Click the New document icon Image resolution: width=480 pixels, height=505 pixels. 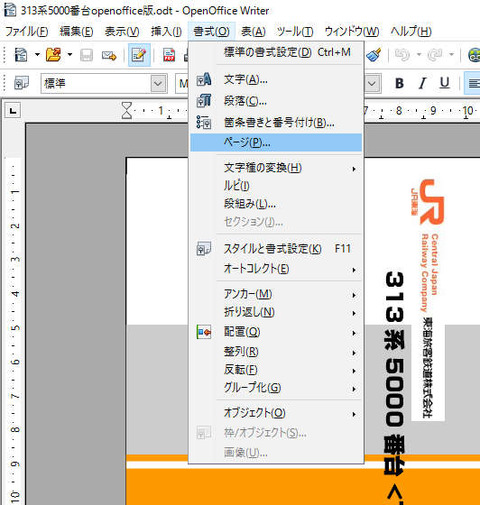pos(21,55)
